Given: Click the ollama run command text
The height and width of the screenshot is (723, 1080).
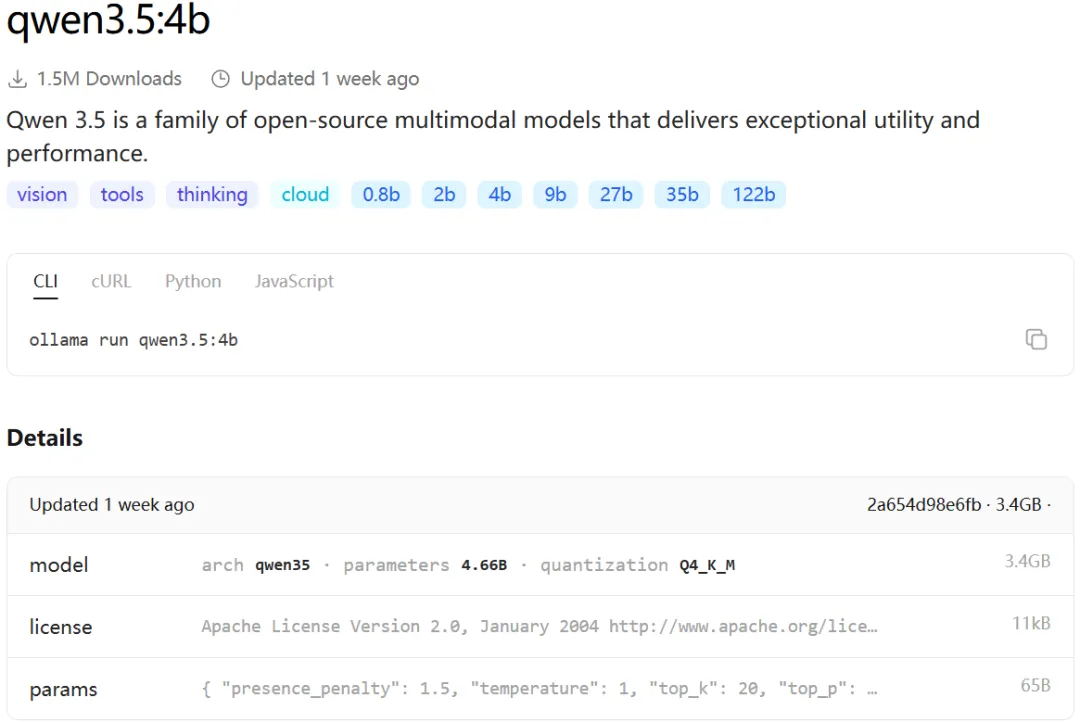Looking at the screenshot, I should [x=133, y=340].
